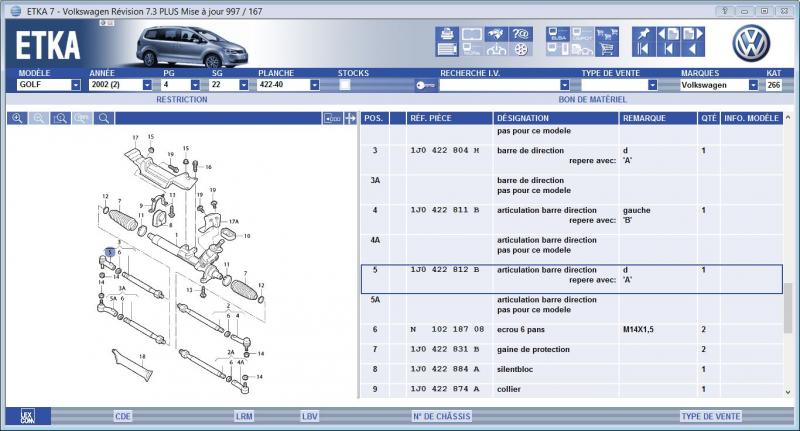The height and width of the screenshot is (431, 800).
Task: Click the KAT field showing 266
Action: [x=773, y=85]
